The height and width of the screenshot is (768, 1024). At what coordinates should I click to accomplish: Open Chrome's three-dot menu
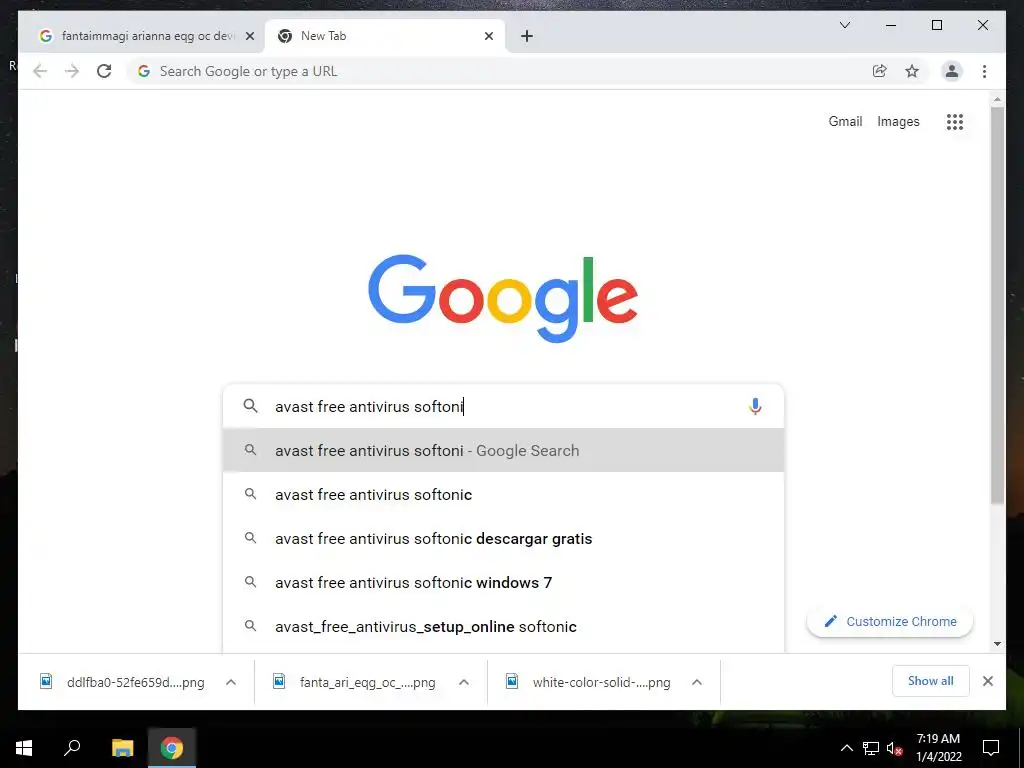[984, 71]
